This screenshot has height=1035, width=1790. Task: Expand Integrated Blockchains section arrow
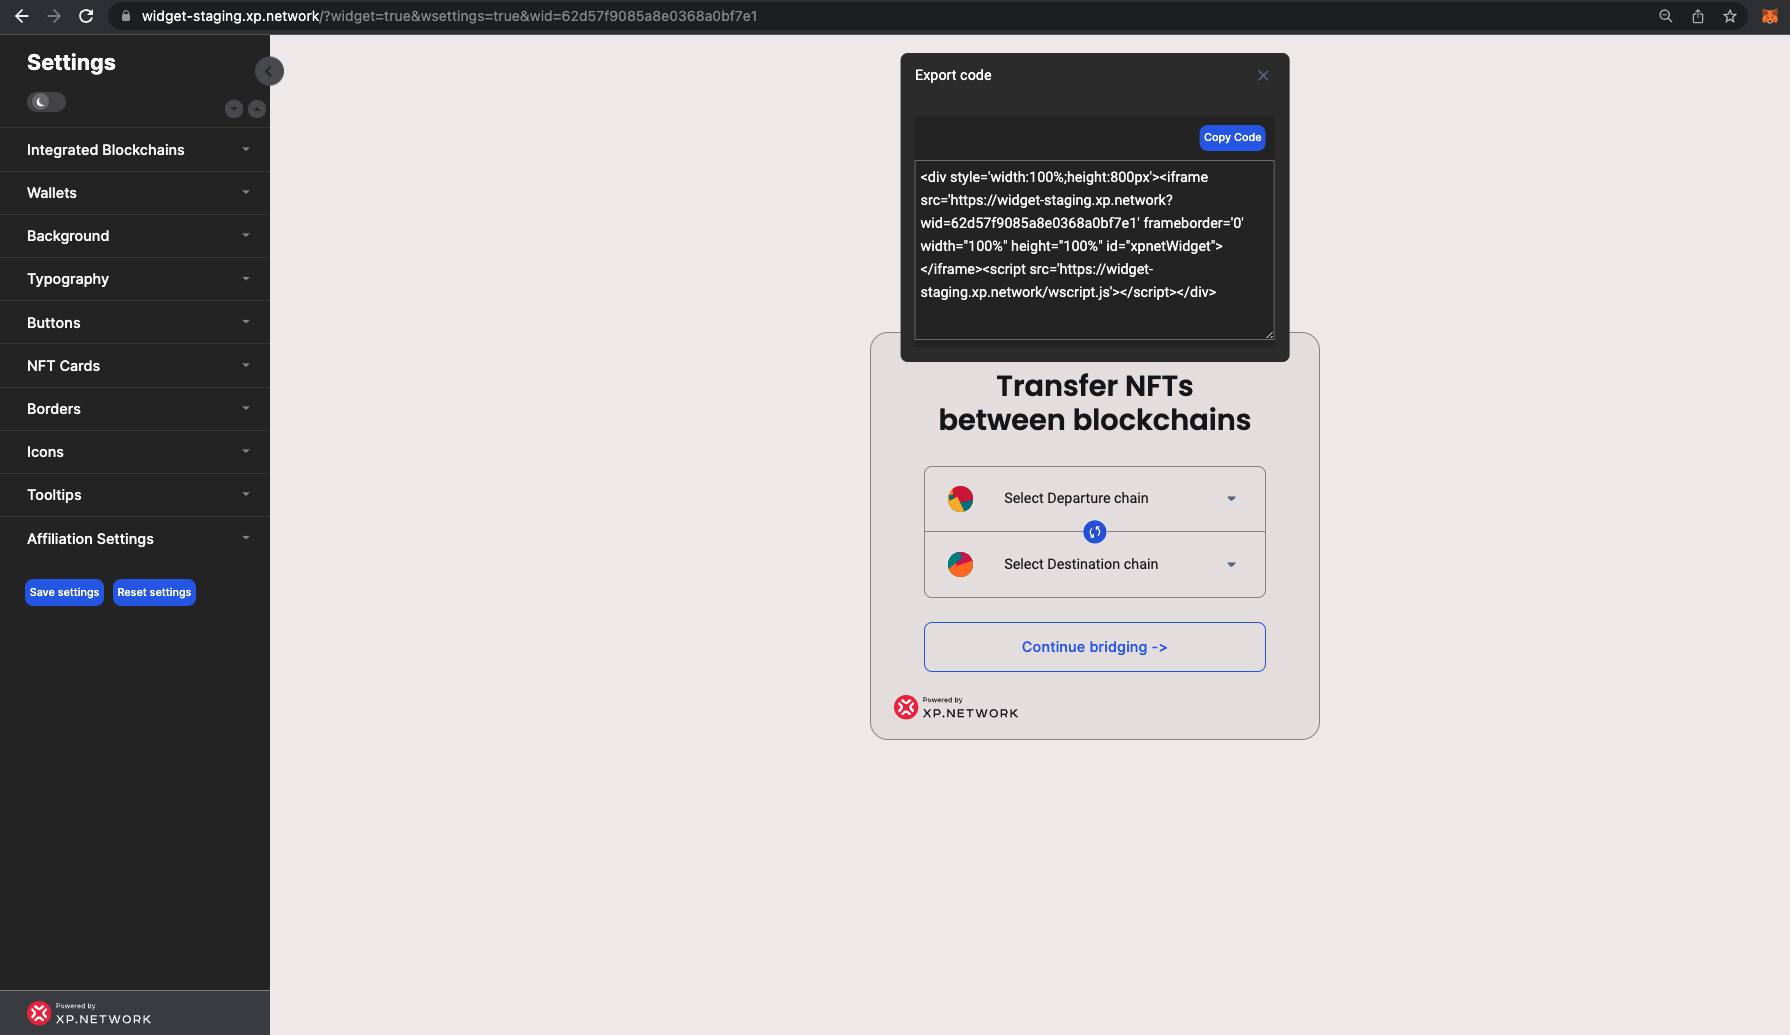tap(246, 150)
